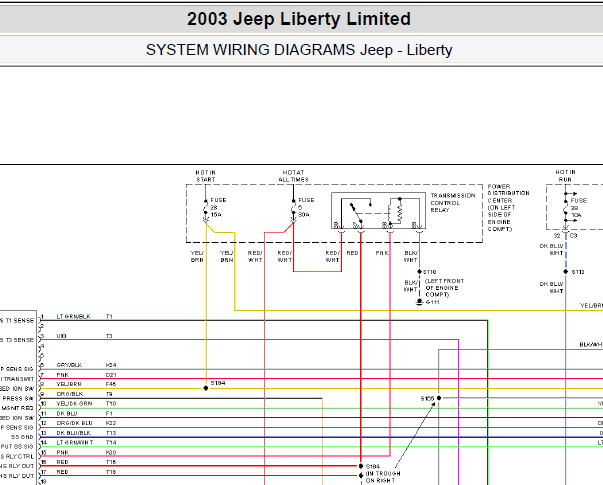Click the "YEL/DK GRN" wire color on pin 10

coord(74,404)
